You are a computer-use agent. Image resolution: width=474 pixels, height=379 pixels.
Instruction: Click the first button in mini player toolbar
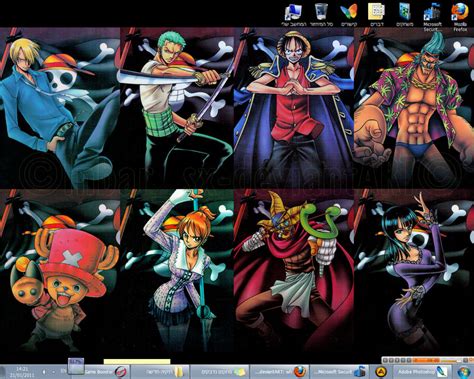click(x=385, y=360)
